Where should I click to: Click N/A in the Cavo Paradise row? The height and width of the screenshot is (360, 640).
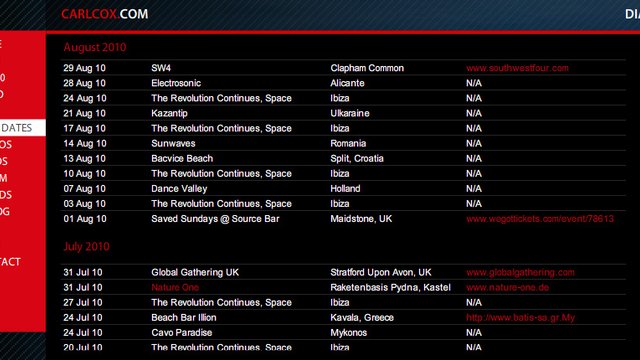(474, 333)
